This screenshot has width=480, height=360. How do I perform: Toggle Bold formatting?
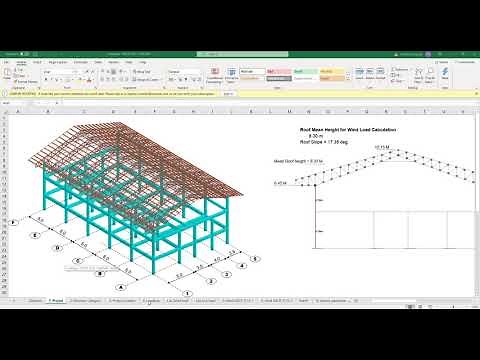click(46, 80)
